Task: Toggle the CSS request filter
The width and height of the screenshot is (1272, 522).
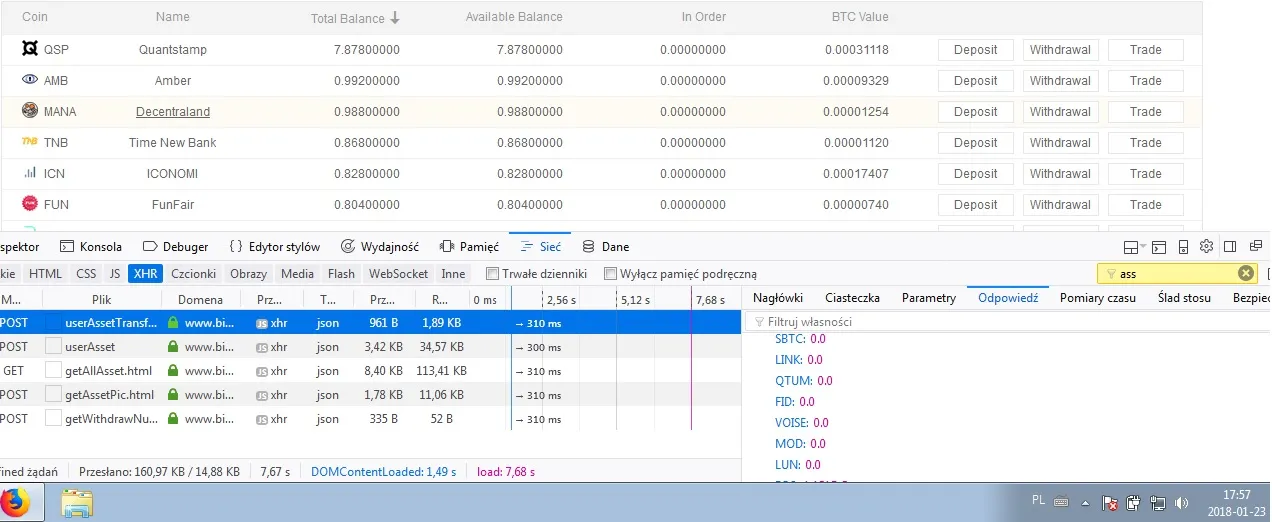Action: (x=87, y=273)
